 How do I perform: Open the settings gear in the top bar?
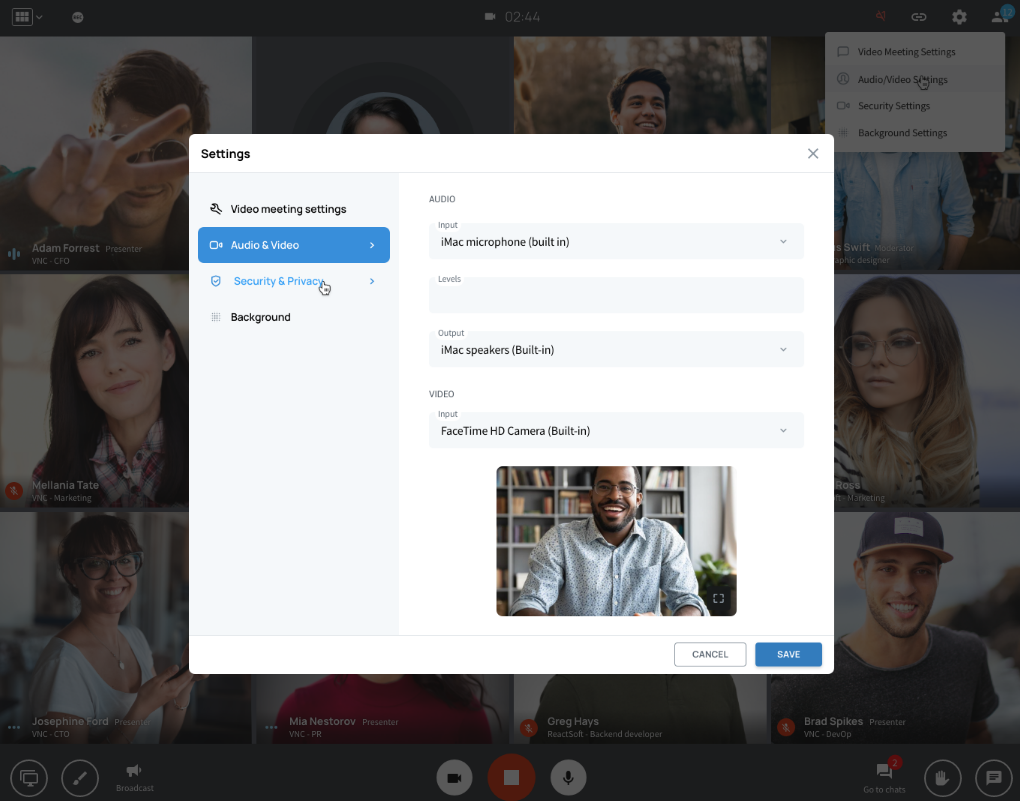pos(959,17)
